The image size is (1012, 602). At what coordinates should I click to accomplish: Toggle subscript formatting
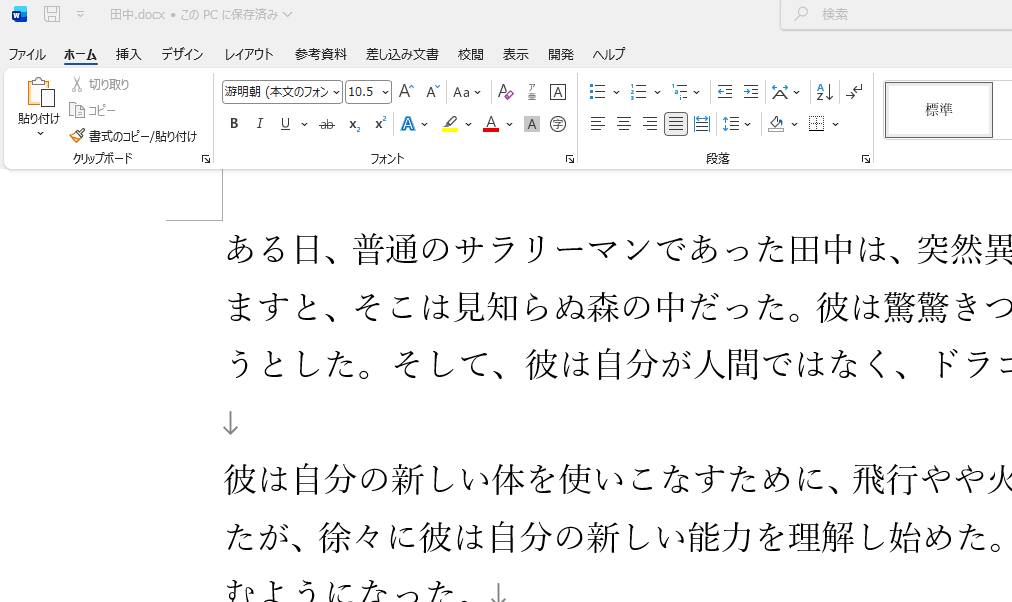pos(354,124)
